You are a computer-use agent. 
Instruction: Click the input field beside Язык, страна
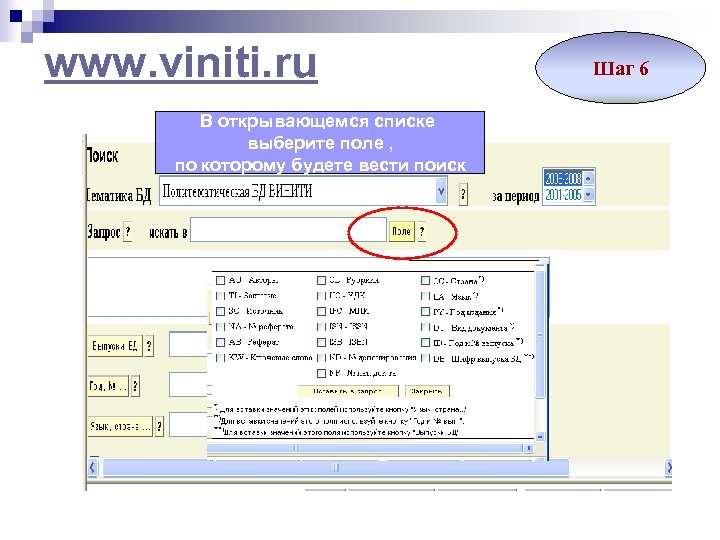188,424
